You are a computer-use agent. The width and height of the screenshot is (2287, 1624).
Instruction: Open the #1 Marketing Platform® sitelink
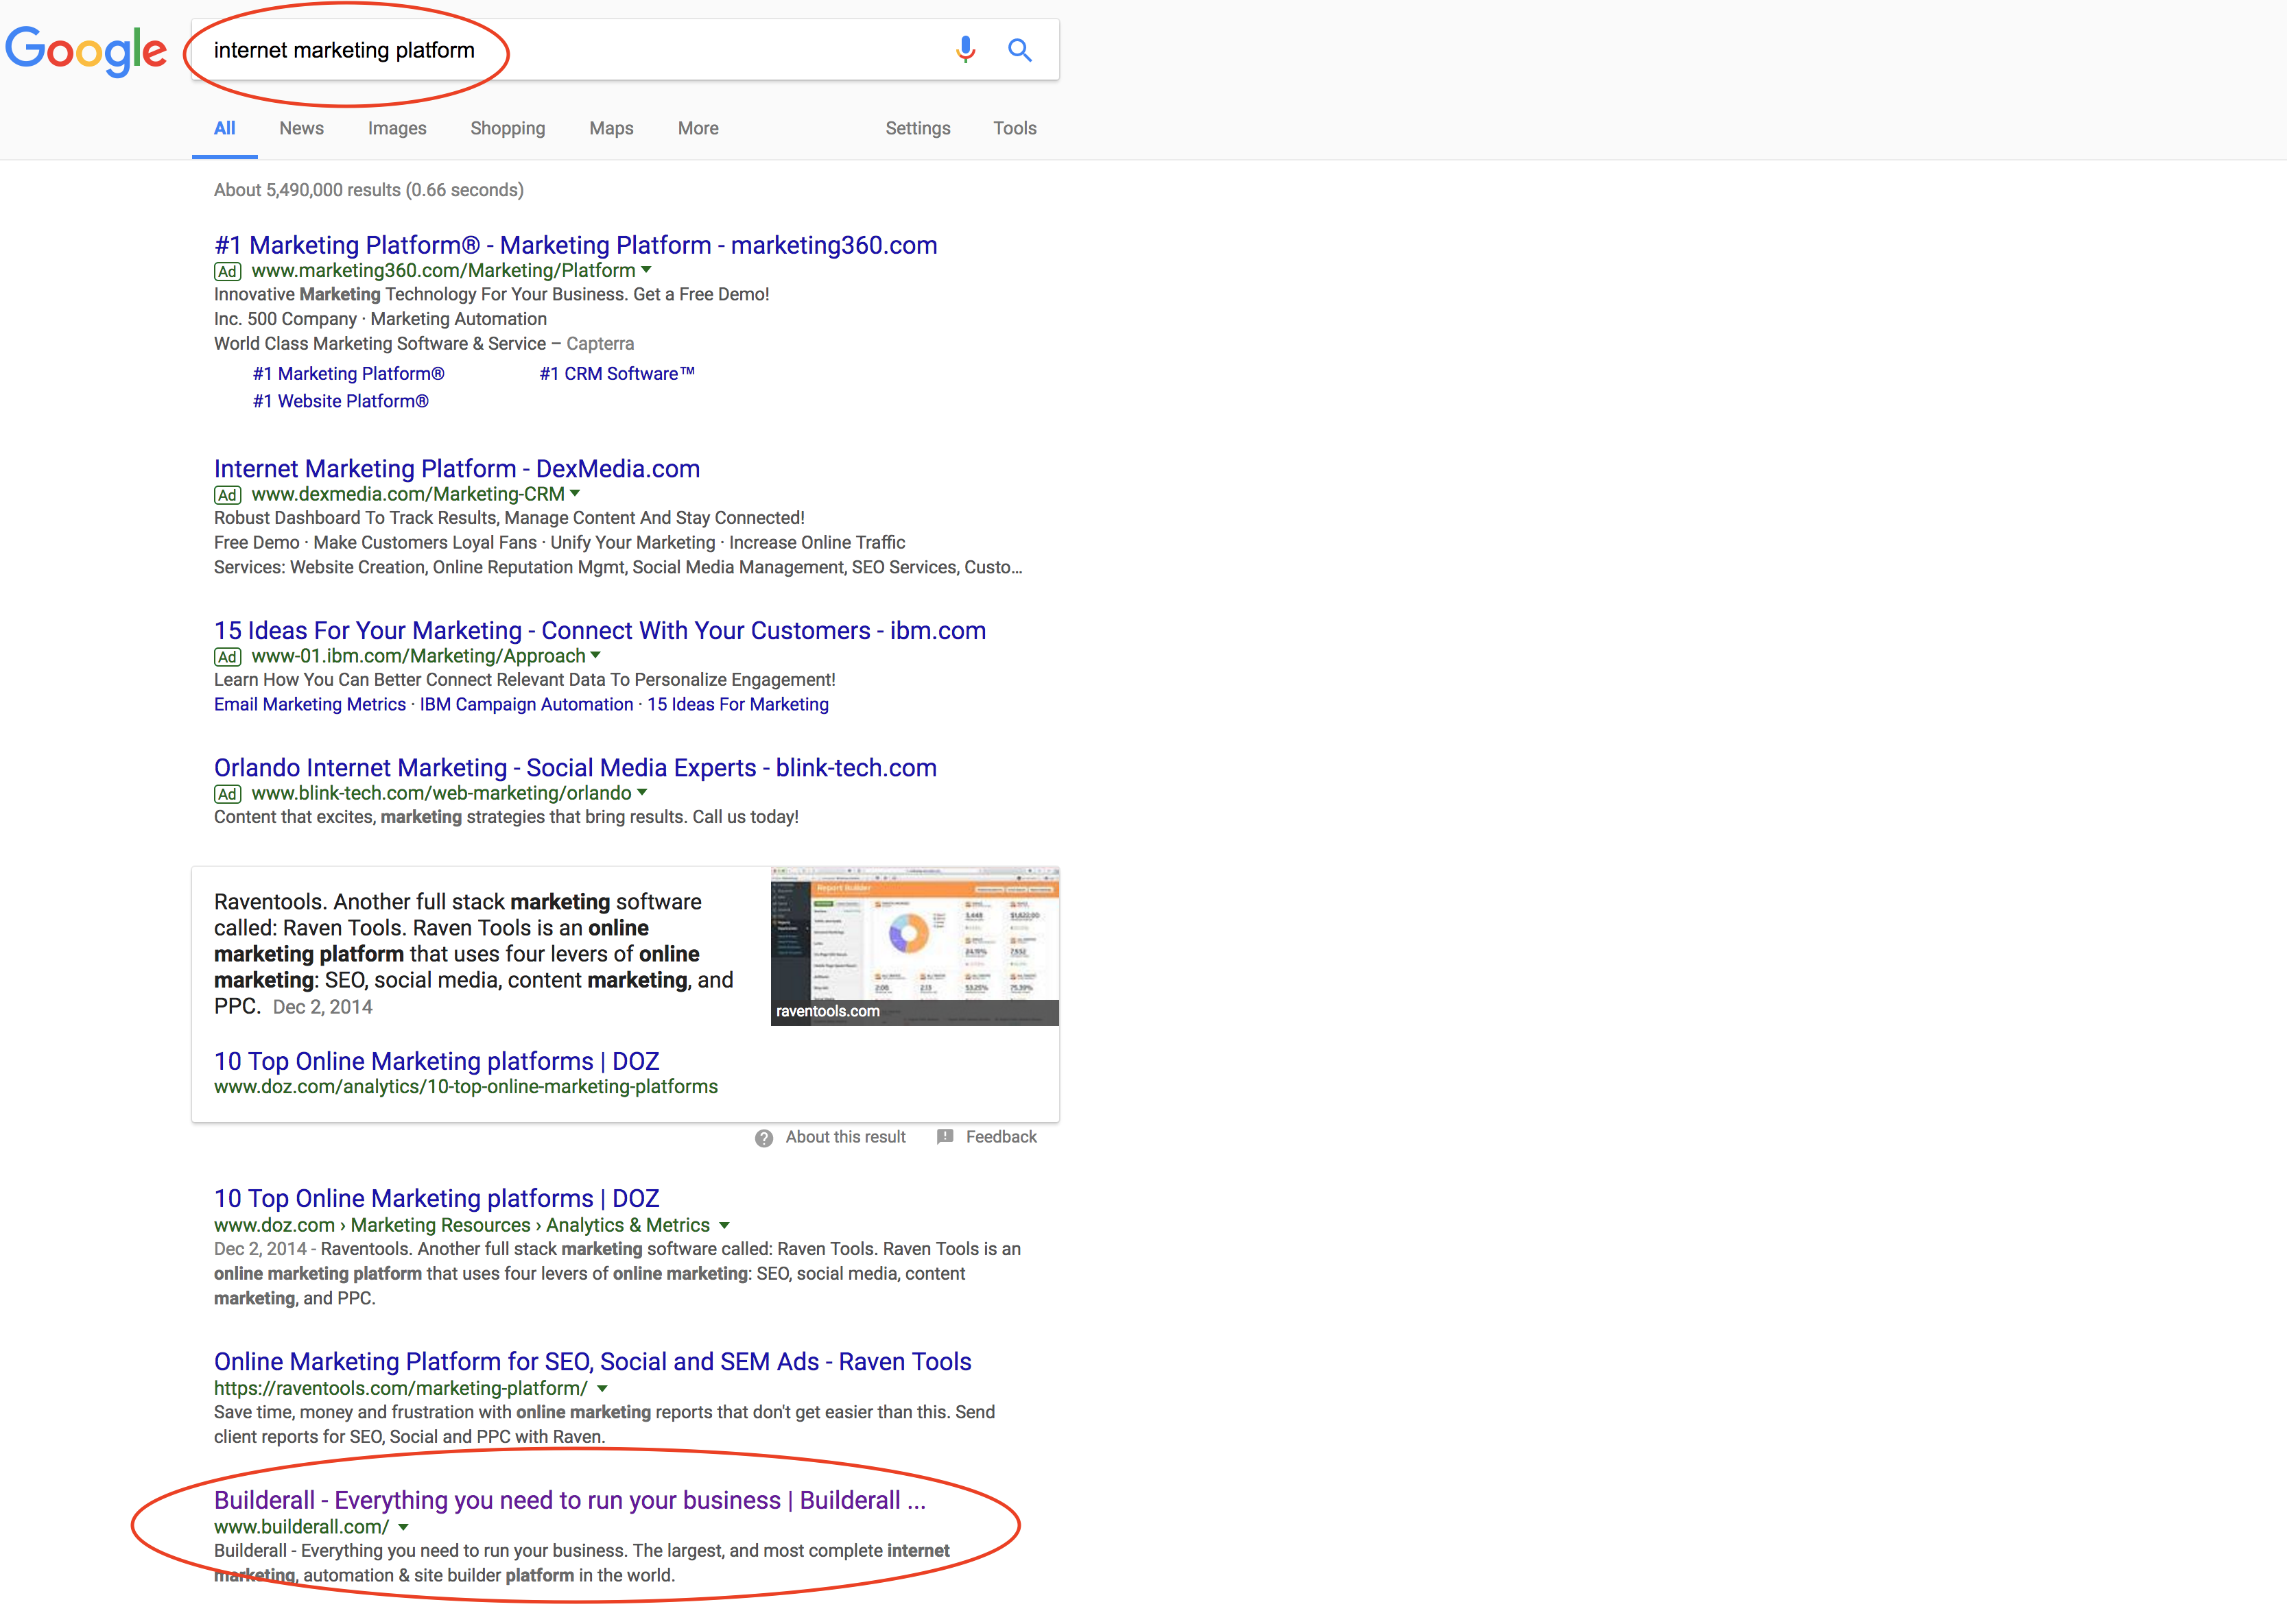point(349,374)
